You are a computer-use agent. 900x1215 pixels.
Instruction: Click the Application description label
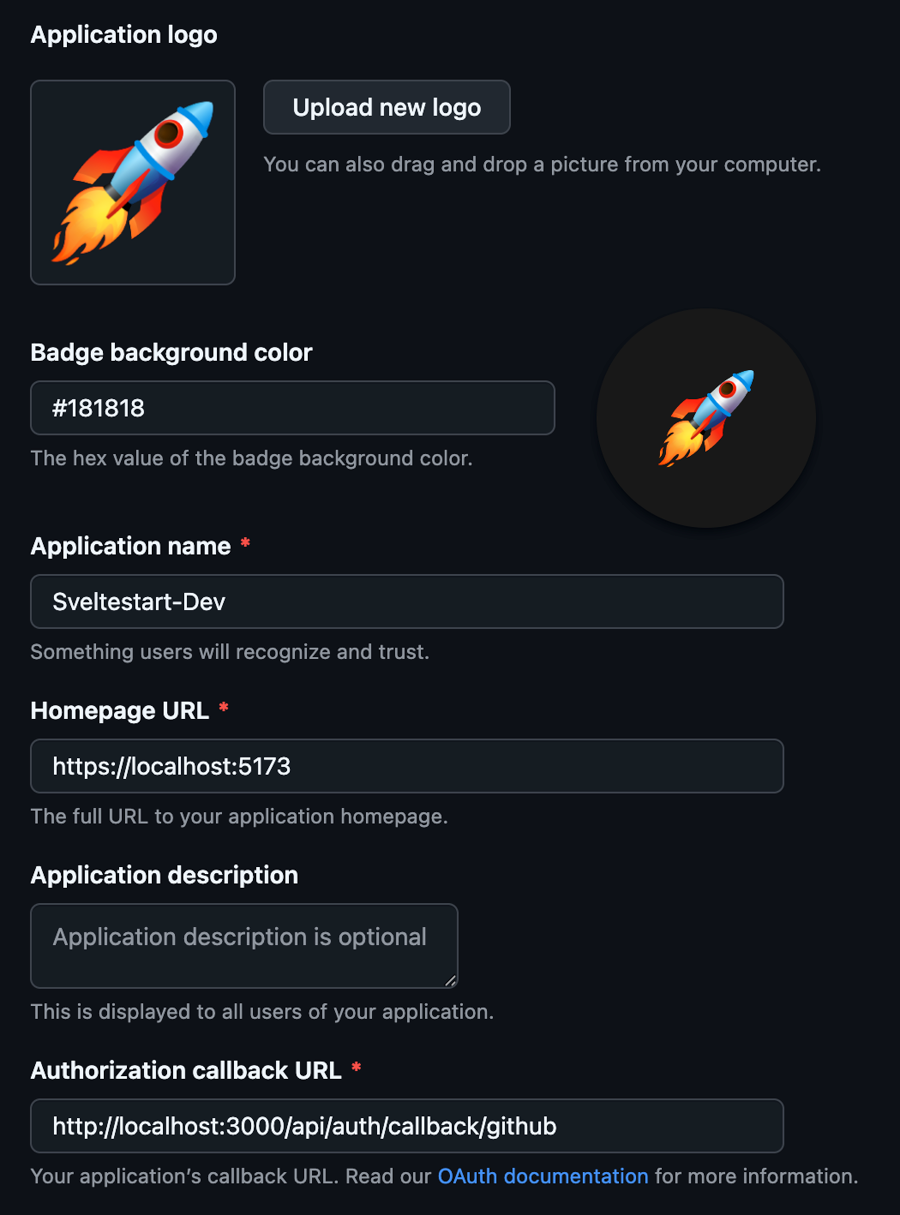click(164, 875)
